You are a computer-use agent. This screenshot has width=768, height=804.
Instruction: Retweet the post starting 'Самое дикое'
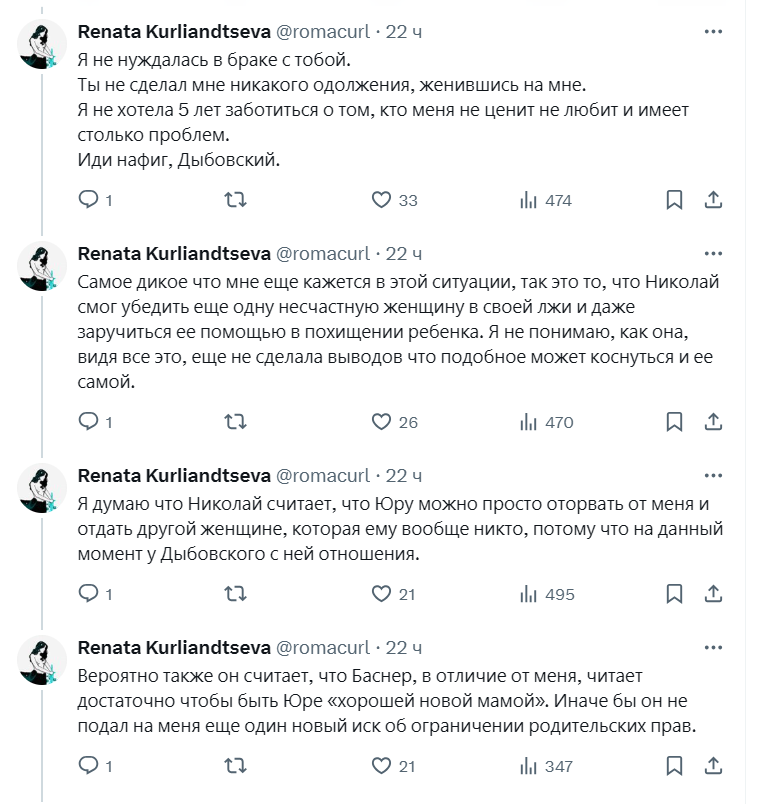pyautogui.click(x=235, y=422)
